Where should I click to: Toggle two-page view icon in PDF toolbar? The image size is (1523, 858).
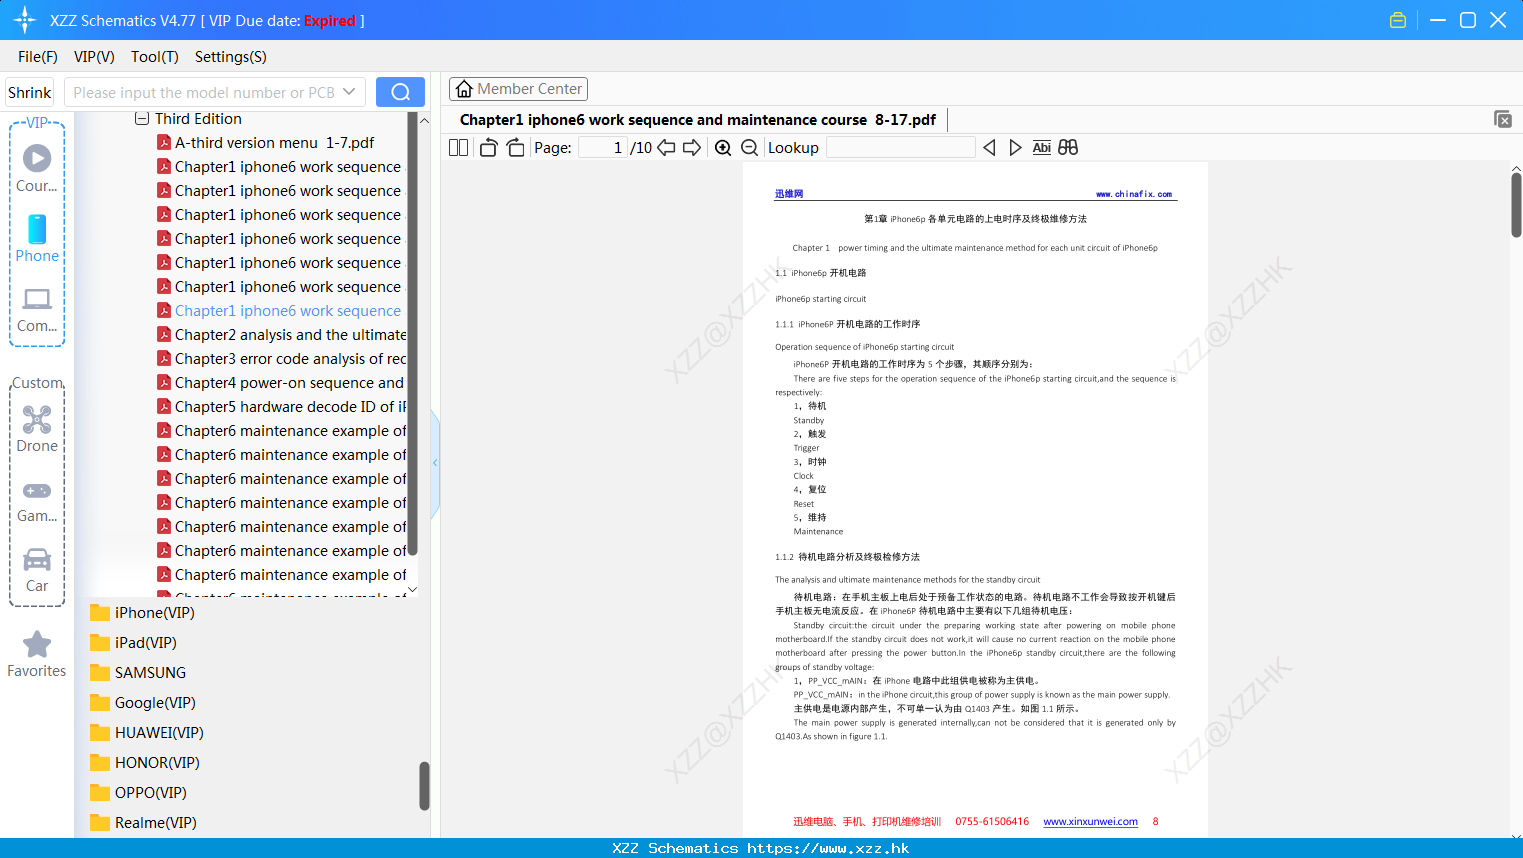pyautogui.click(x=458, y=148)
